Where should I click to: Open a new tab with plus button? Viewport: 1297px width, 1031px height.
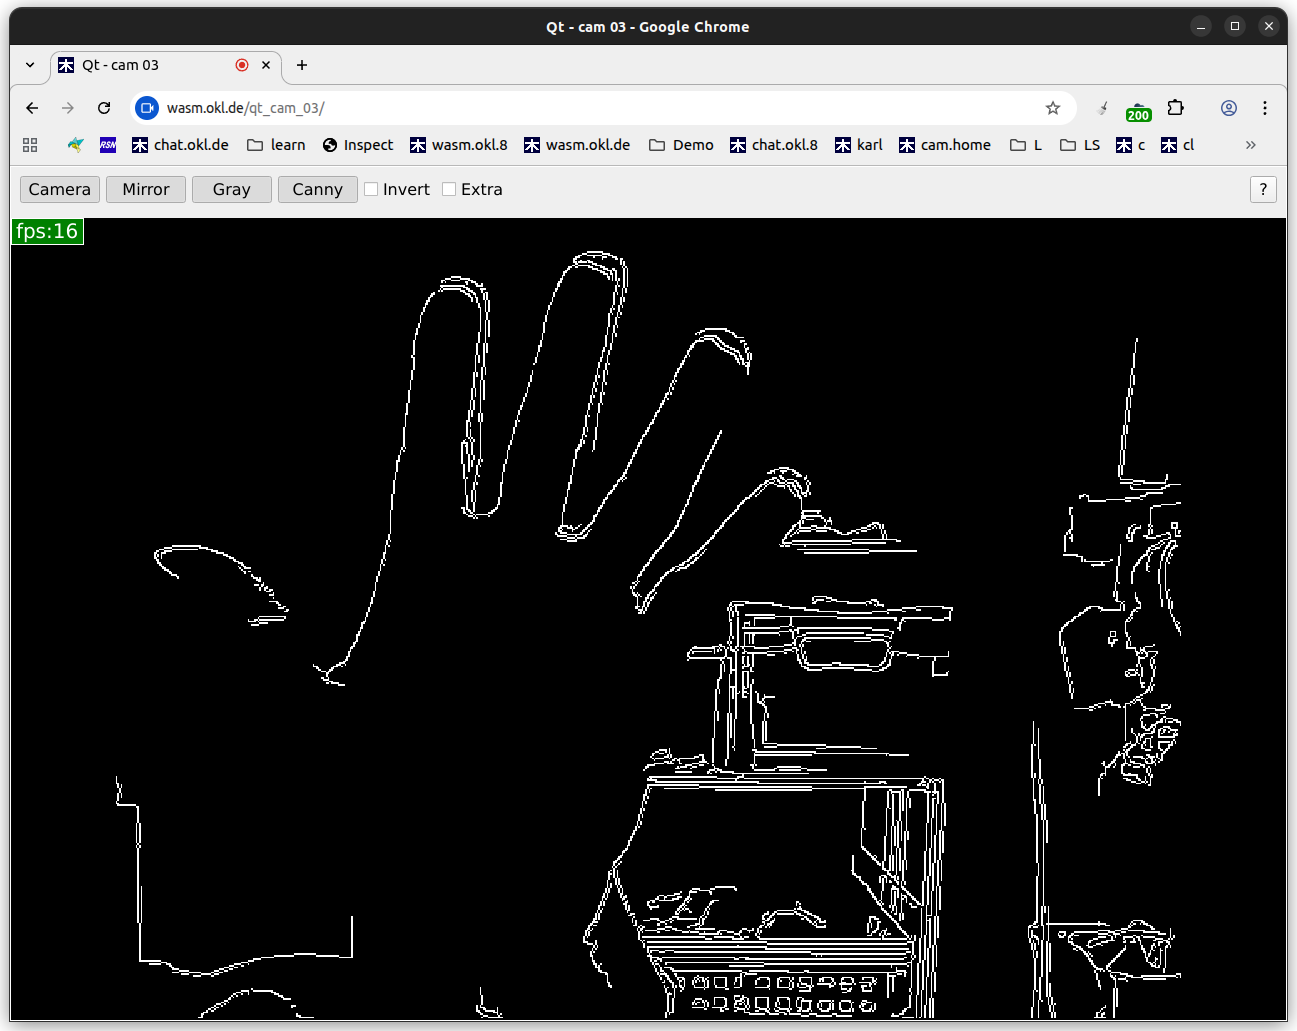click(x=302, y=65)
